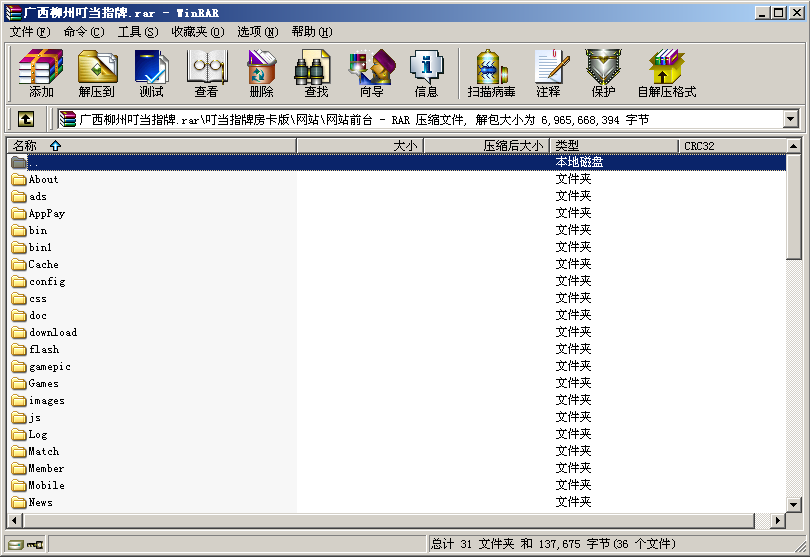Expand the archive path dropdown arrow

point(791,119)
